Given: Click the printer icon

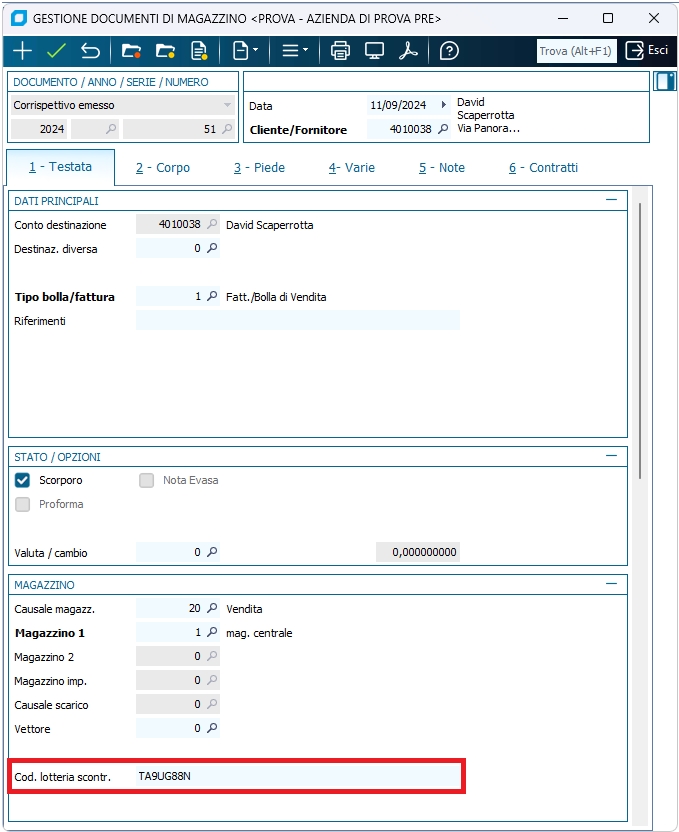Looking at the screenshot, I should [x=340, y=51].
